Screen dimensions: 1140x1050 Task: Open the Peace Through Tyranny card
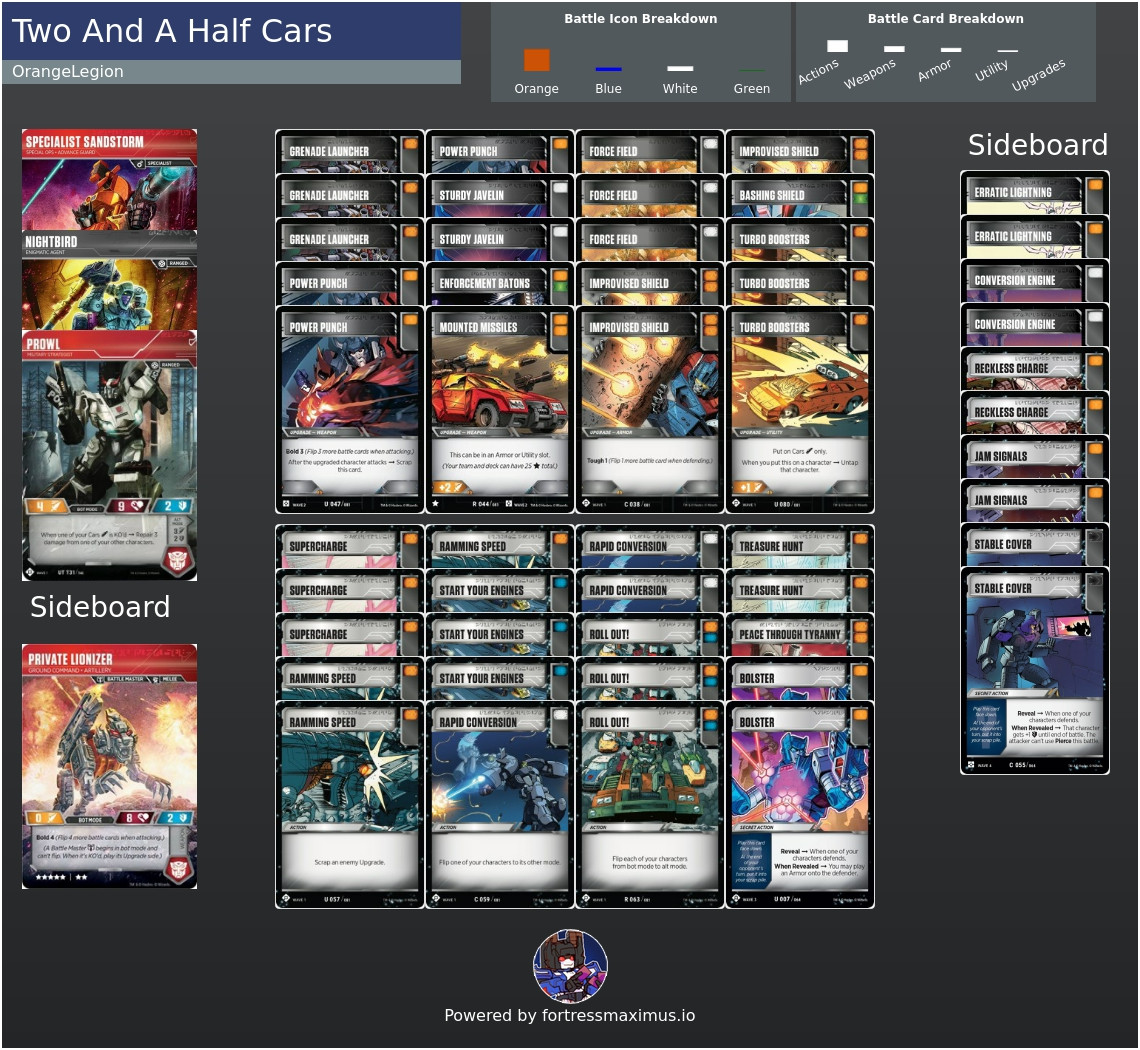[x=800, y=635]
